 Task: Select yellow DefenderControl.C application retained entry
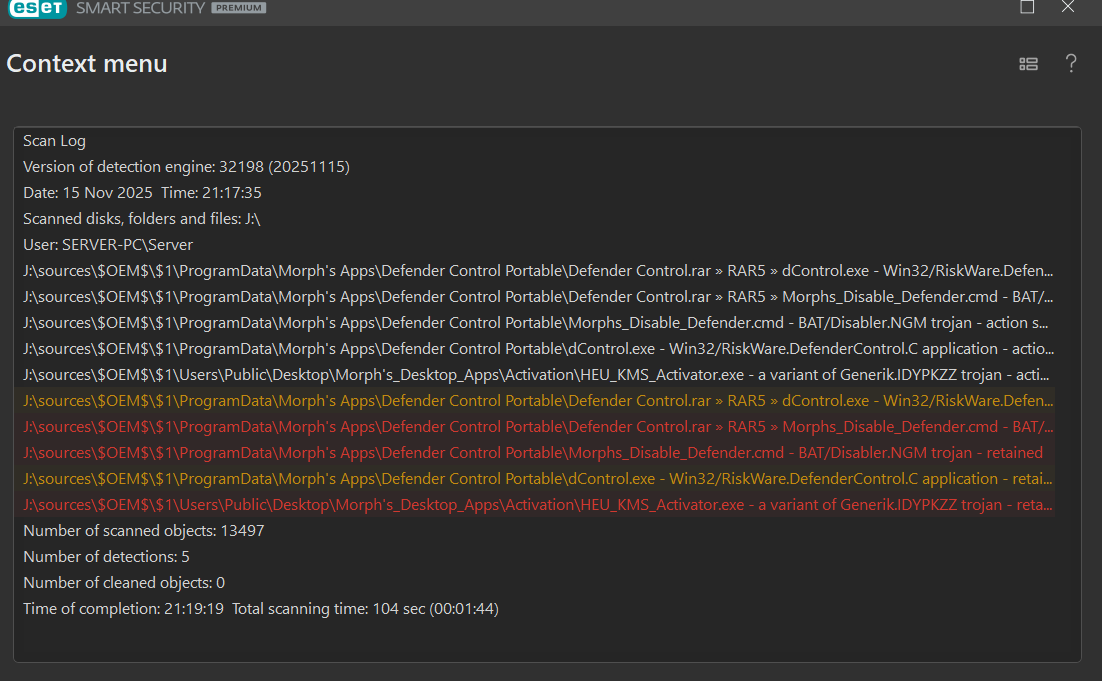[538, 478]
